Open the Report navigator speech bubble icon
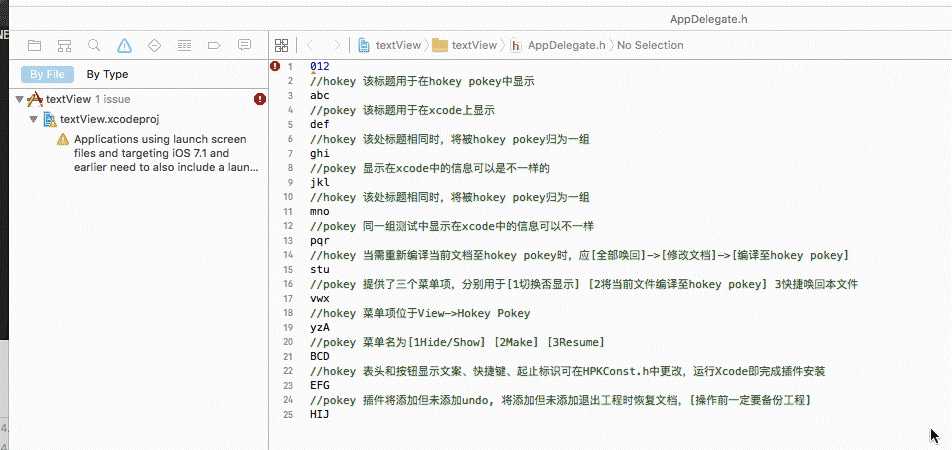The height and width of the screenshot is (450, 952). (x=245, y=45)
